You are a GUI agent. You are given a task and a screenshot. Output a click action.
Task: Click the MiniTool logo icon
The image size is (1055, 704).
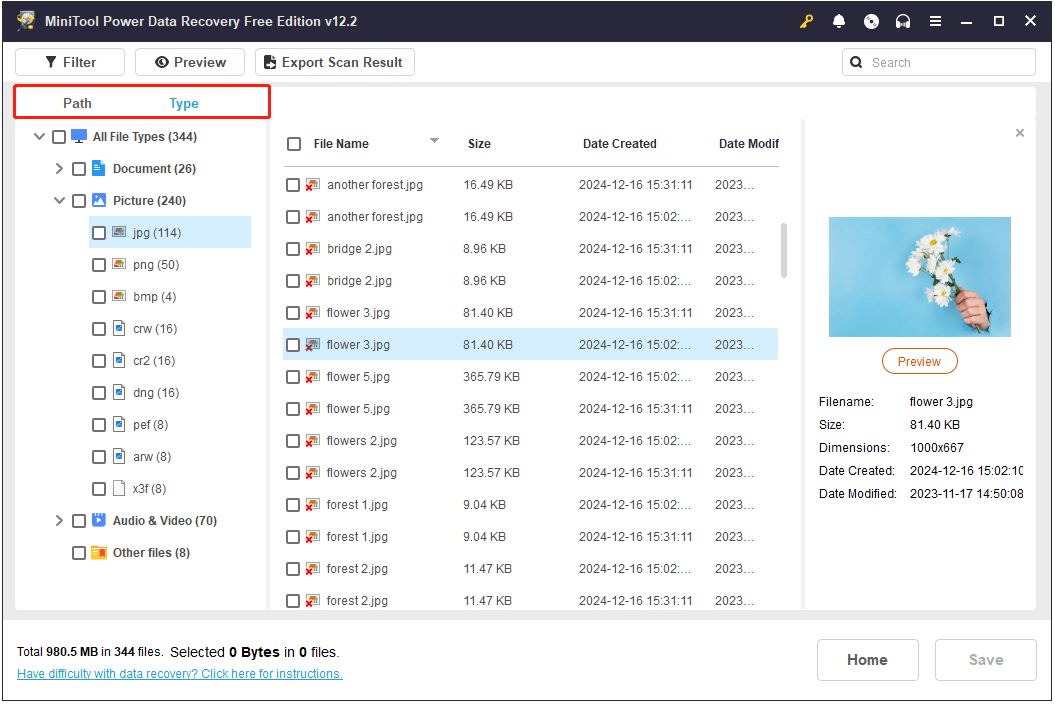tap(25, 20)
